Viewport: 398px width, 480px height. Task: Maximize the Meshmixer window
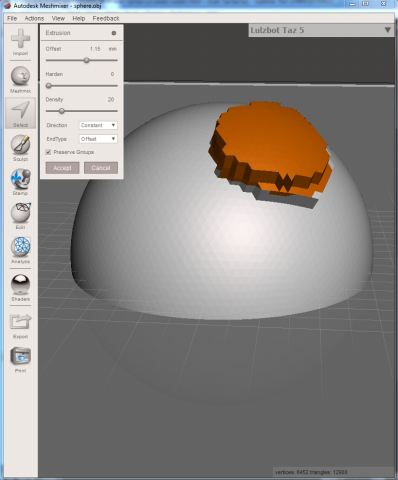coord(366,4)
